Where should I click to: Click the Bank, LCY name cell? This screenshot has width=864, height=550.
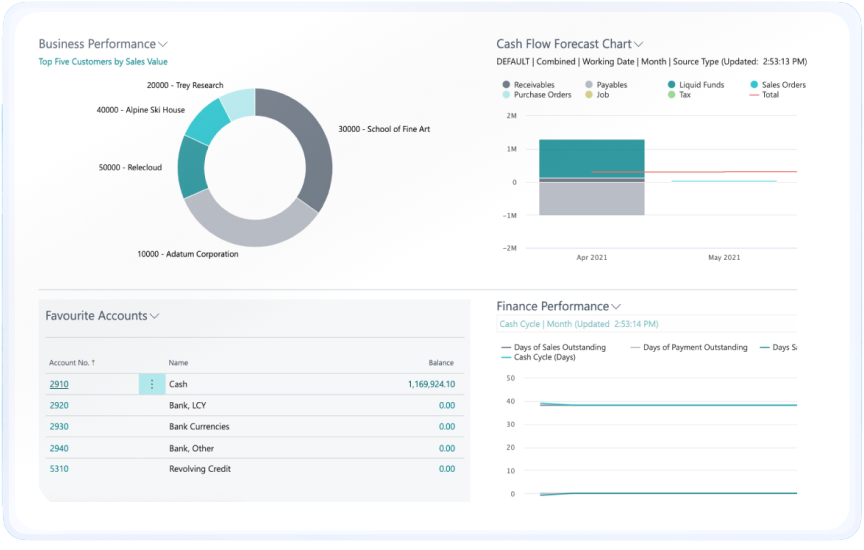(187, 406)
